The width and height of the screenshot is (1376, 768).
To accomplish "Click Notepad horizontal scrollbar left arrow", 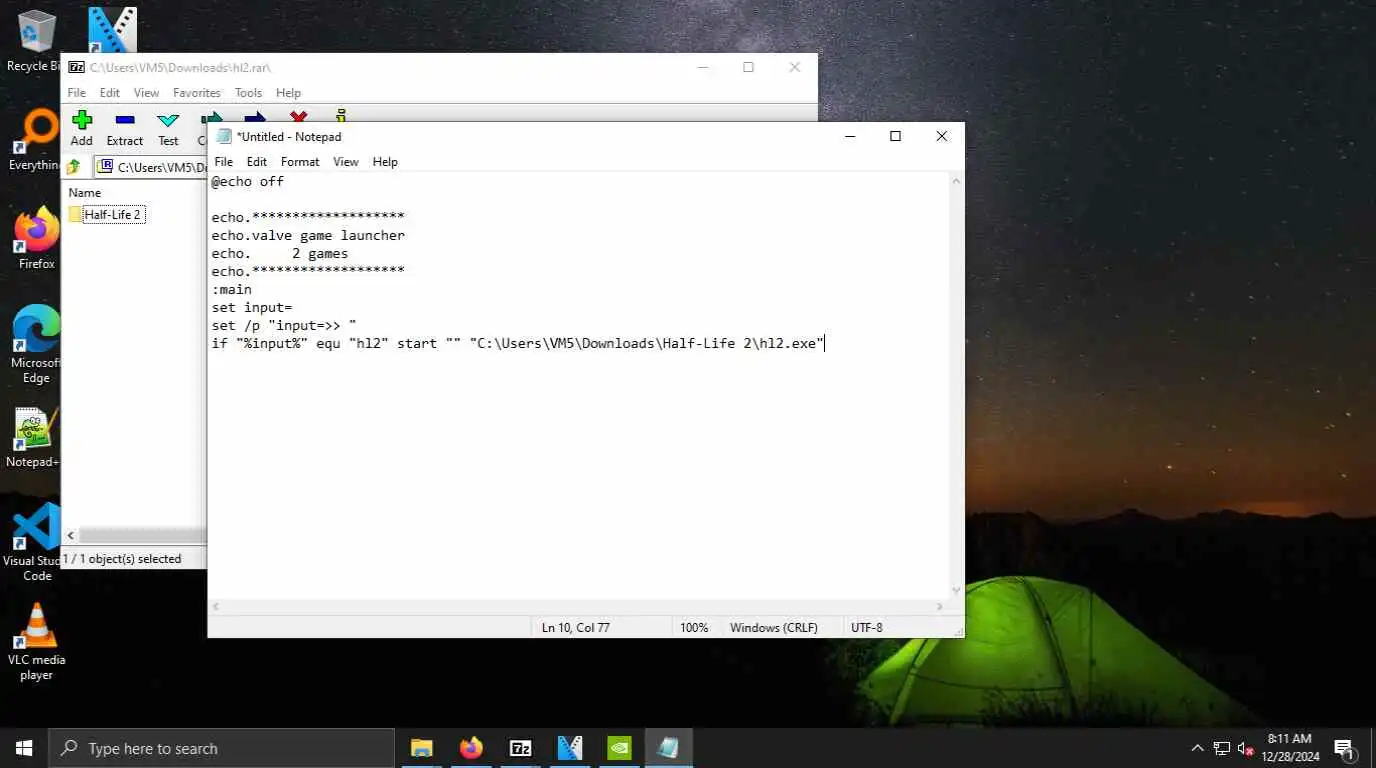I will pyautogui.click(x=216, y=607).
